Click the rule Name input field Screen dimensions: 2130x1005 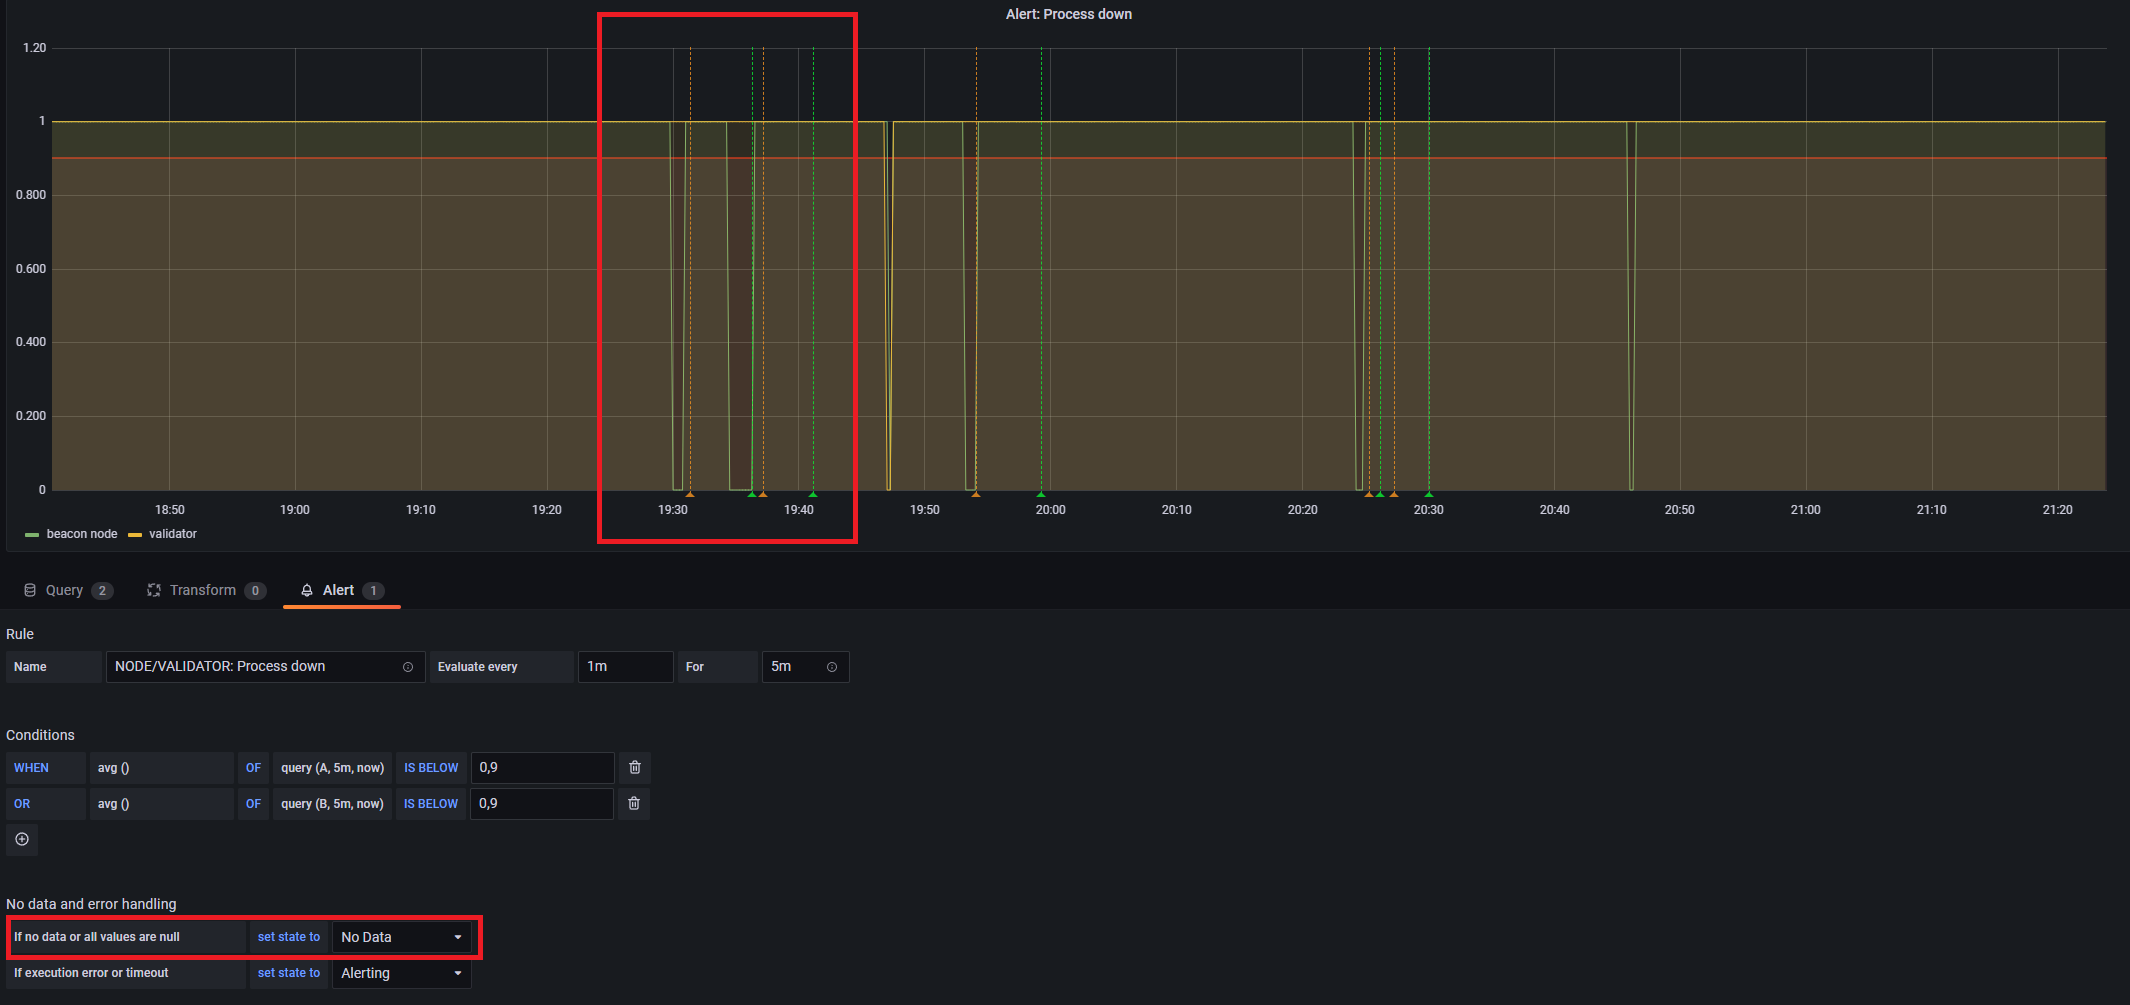pos(265,667)
